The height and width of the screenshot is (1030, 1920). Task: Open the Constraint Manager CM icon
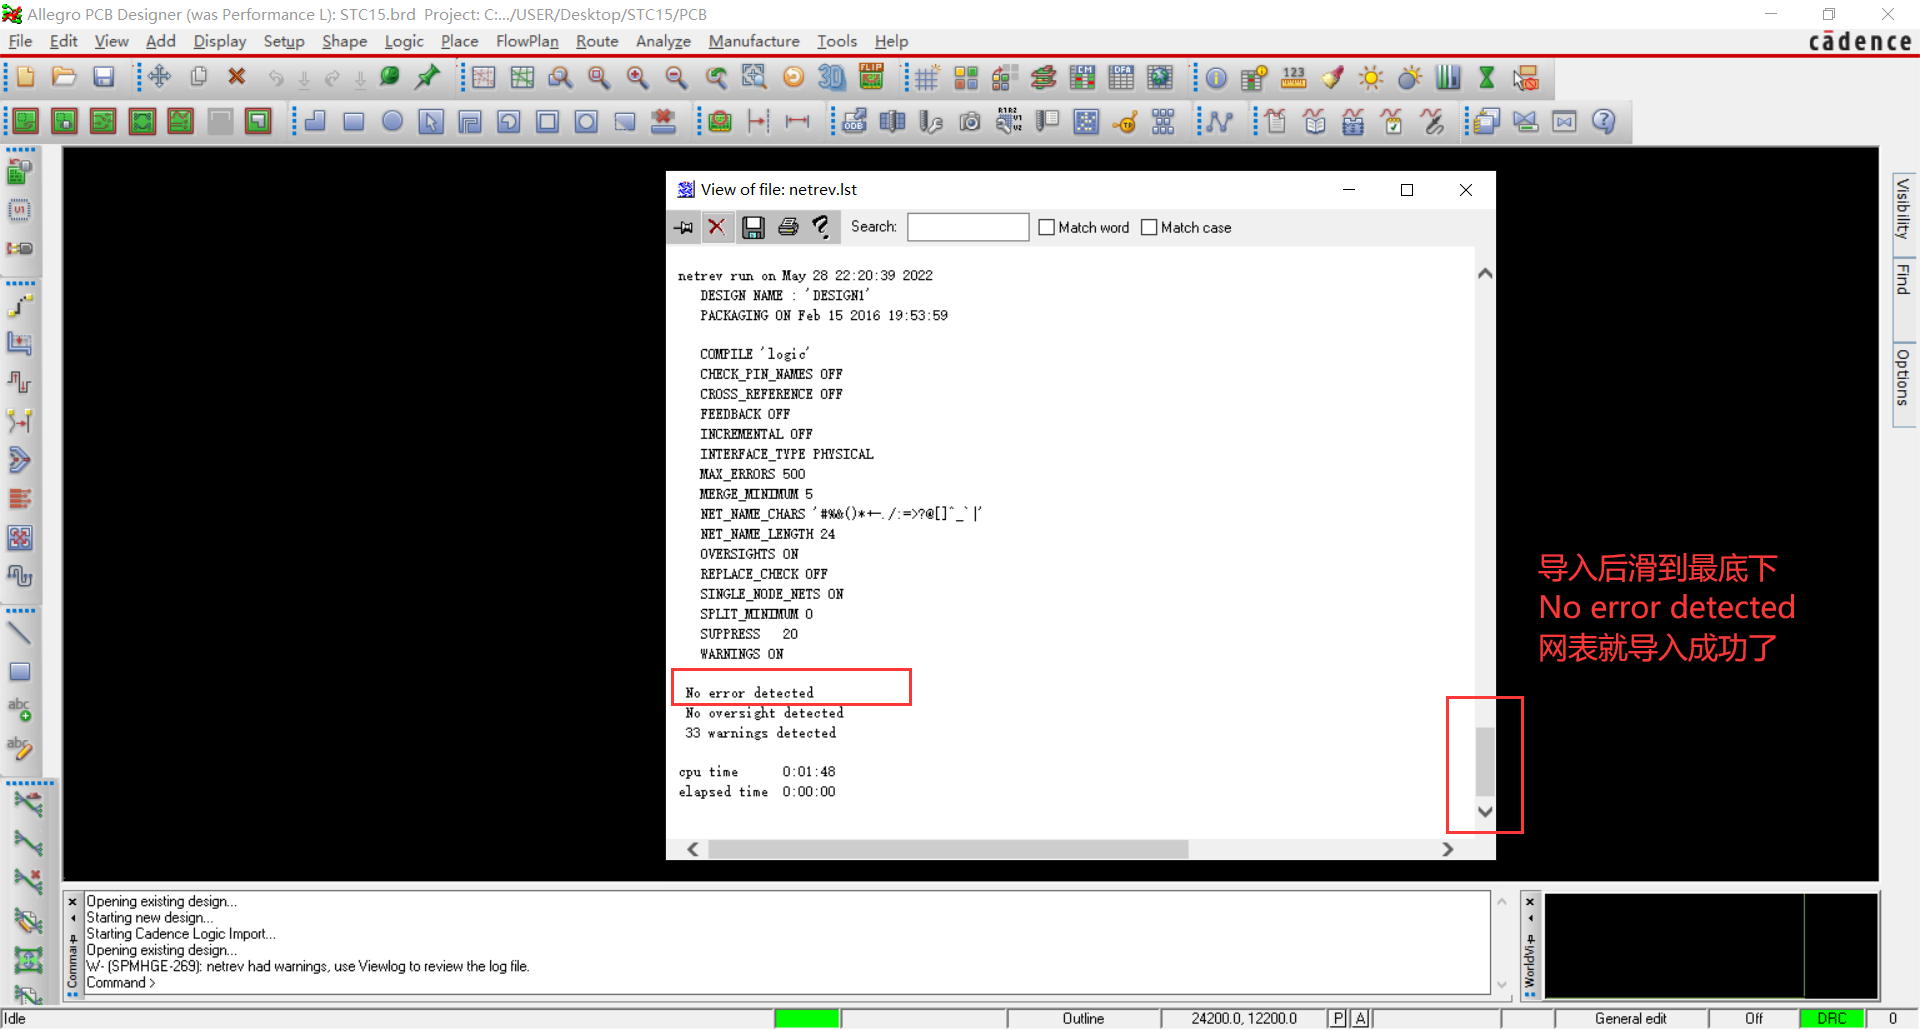coord(1082,78)
